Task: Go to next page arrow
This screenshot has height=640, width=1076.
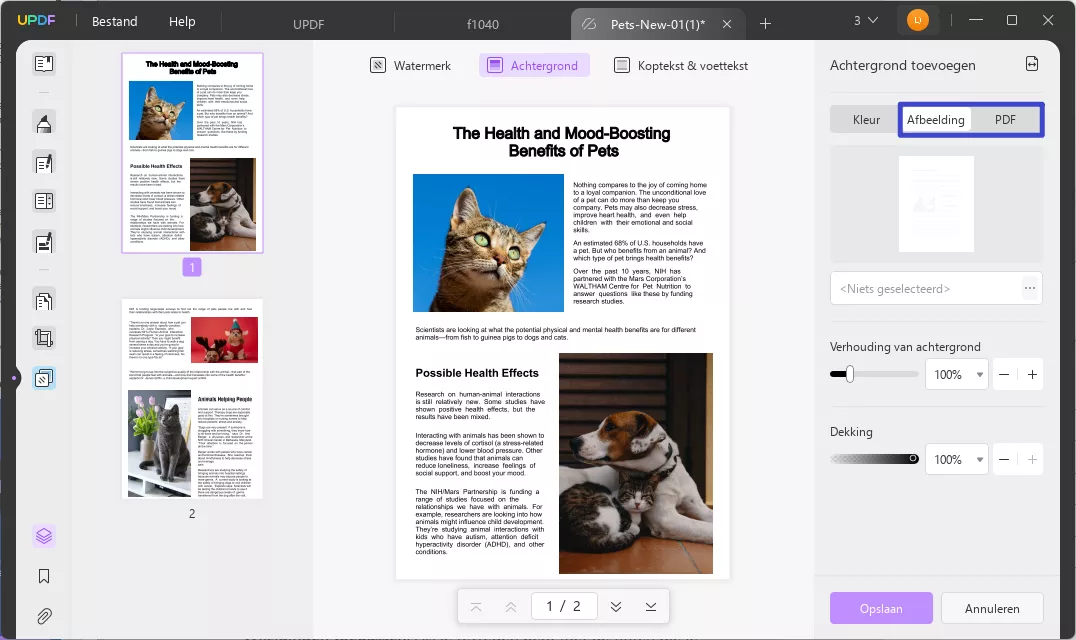Action: [x=616, y=606]
